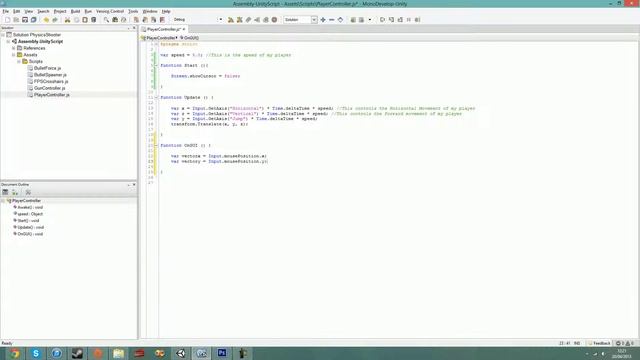Viewport: 640px width, 360px height.
Task: Click the minus Zoom Out toolbar icon
Action: (x=331, y=20)
